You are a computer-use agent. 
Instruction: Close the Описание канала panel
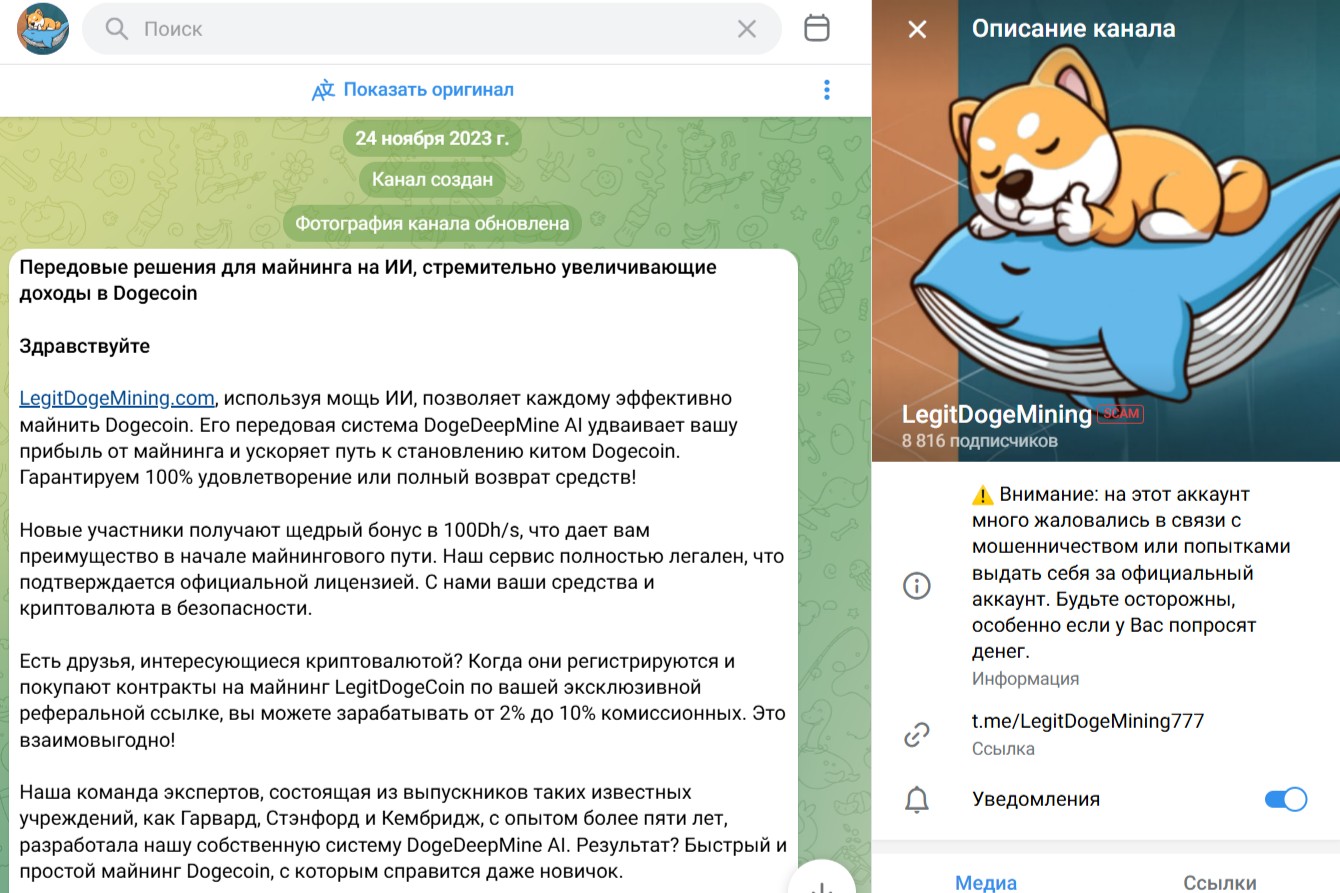tap(917, 29)
